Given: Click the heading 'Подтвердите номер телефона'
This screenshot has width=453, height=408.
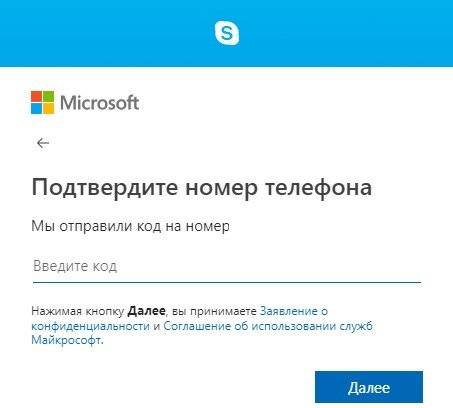Looking at the screenshot, I should [x=202, y=188].
